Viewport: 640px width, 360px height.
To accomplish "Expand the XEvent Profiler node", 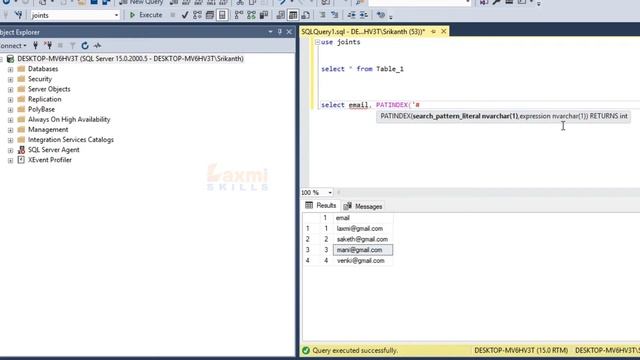I will tap(11, 160).
